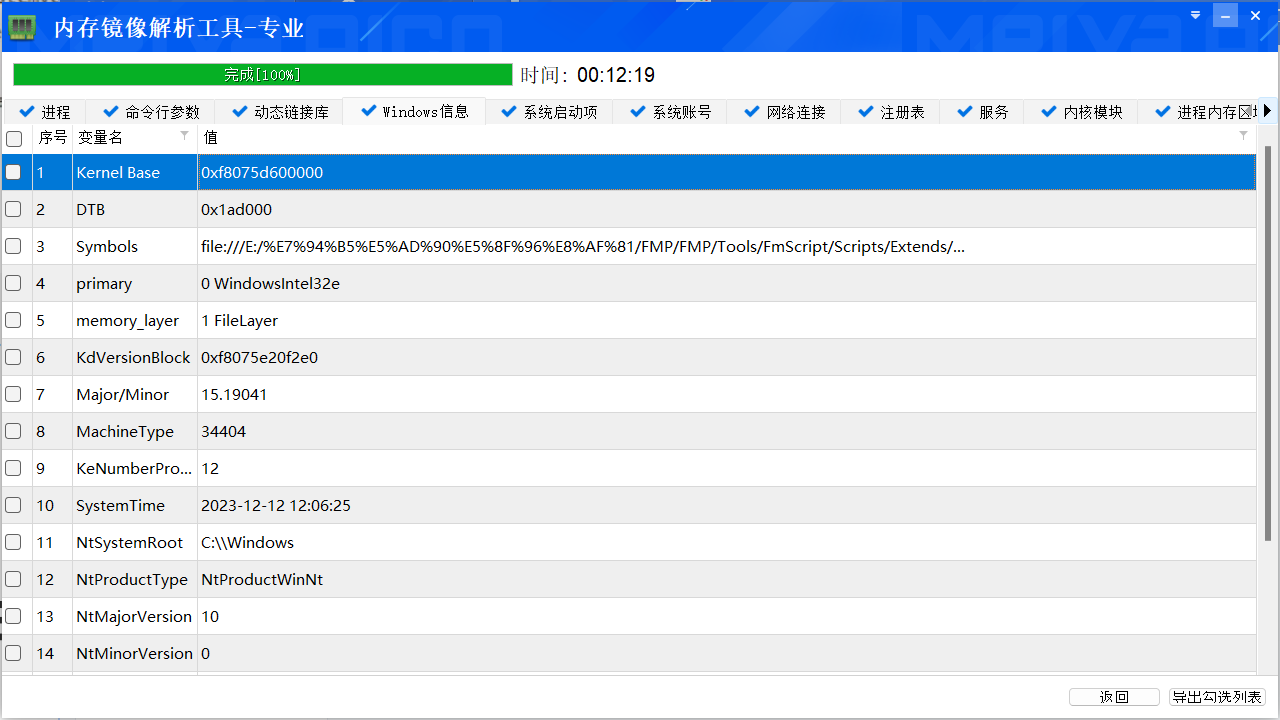This screenshot has height=720, width=1280.
Task: Select the value 0xf8075e20f2e0
Action: (x=259, y=357)
